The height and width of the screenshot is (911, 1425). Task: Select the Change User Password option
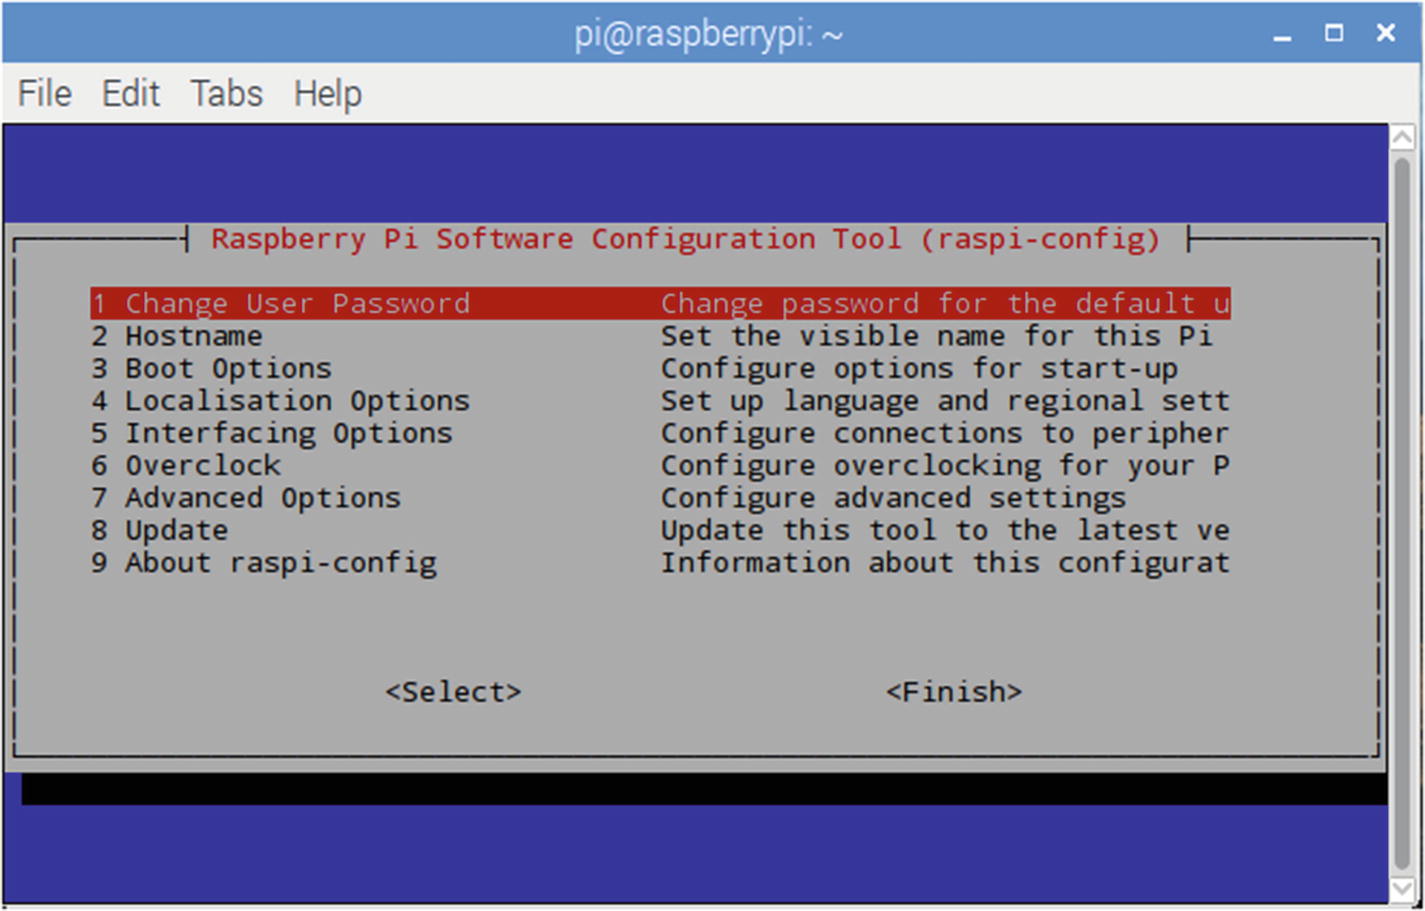tap(660, 303)
